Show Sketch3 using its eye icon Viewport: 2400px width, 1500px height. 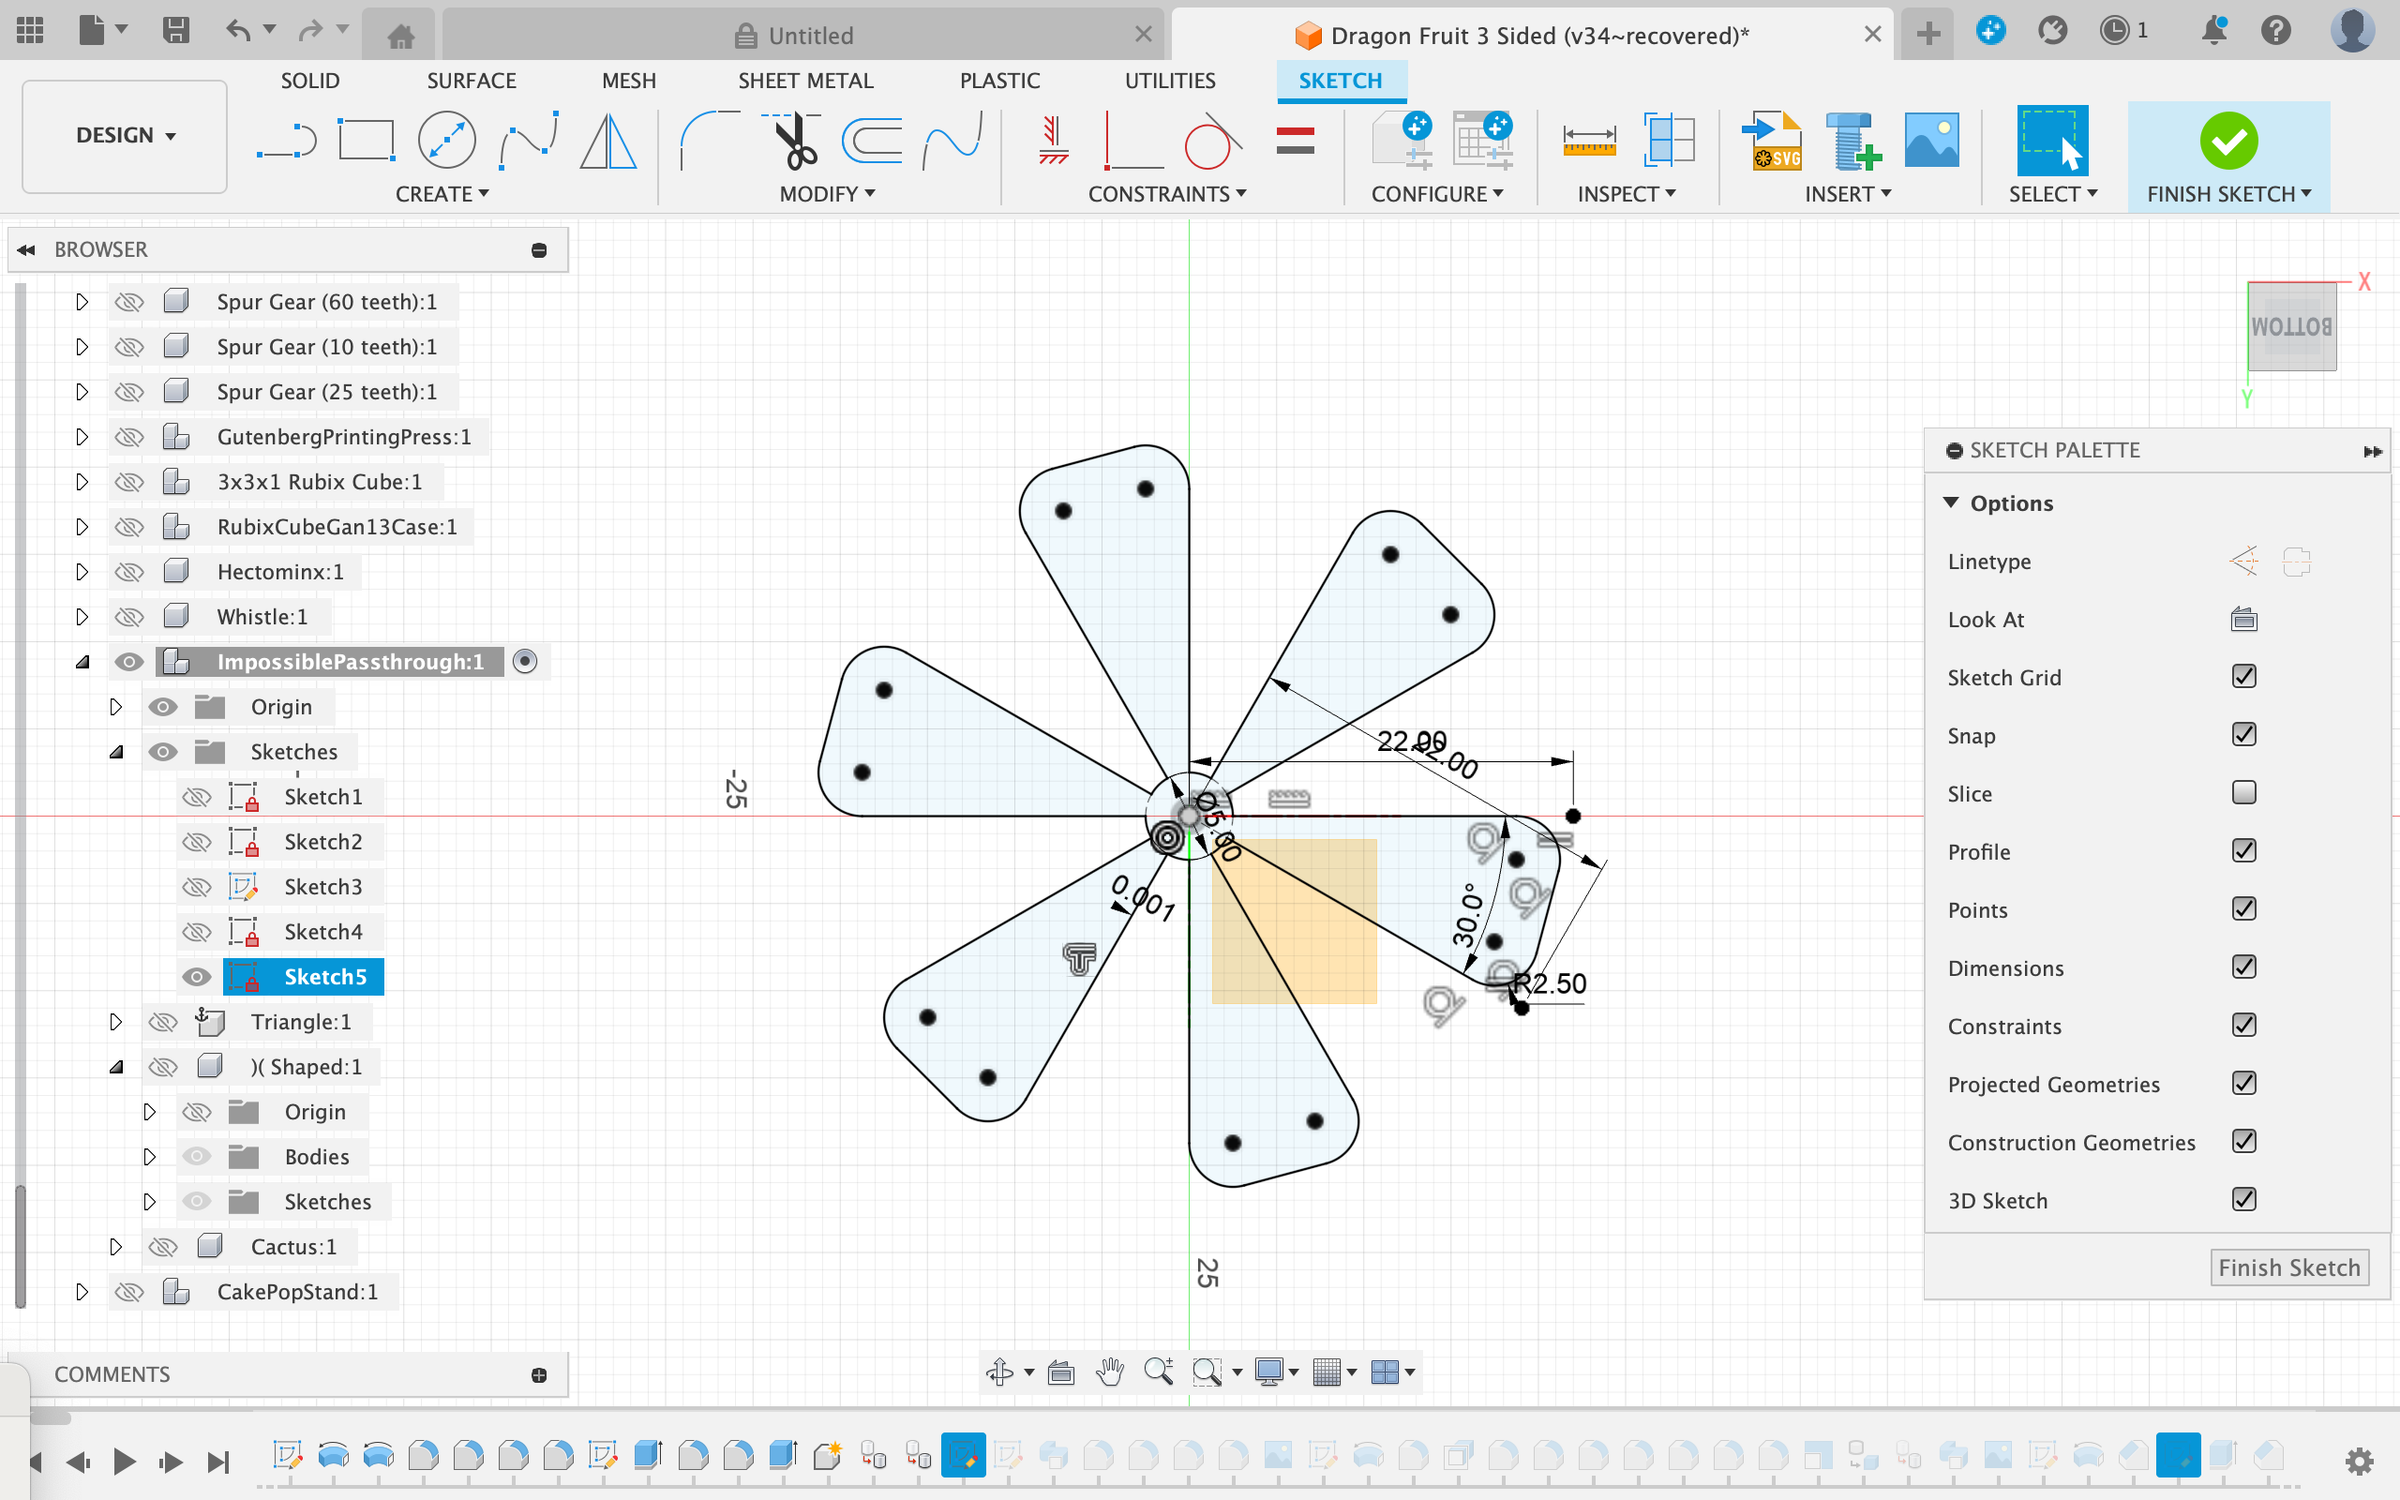click(197, 887)
